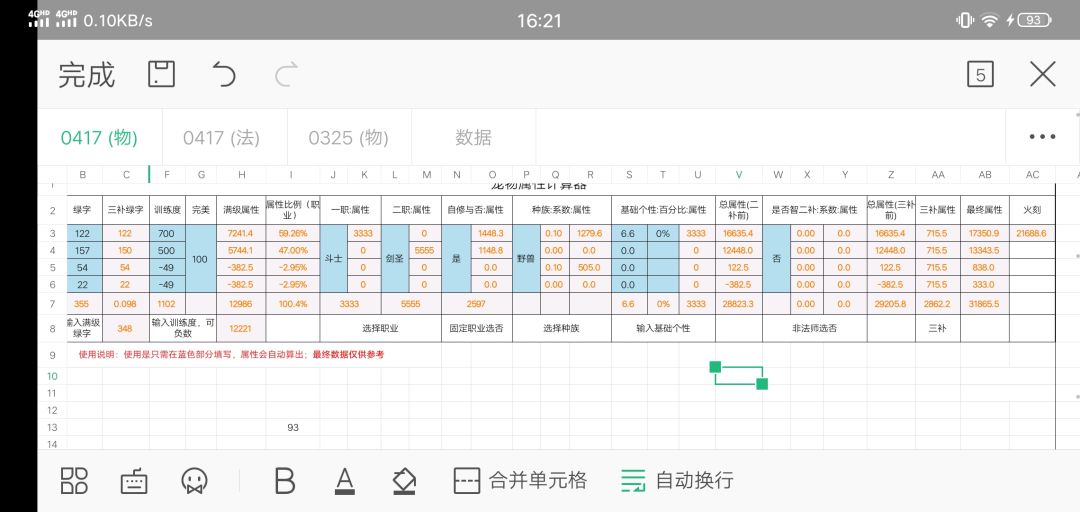Save the spreadsheet with the disk icon
This screenshot has width=1080, height=512.
point(162,74)
